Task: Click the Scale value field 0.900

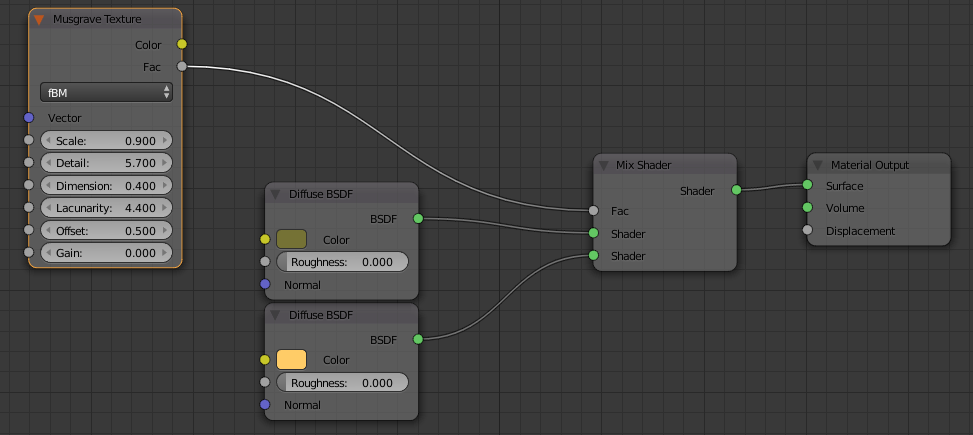Action: (x=106, y=141)
